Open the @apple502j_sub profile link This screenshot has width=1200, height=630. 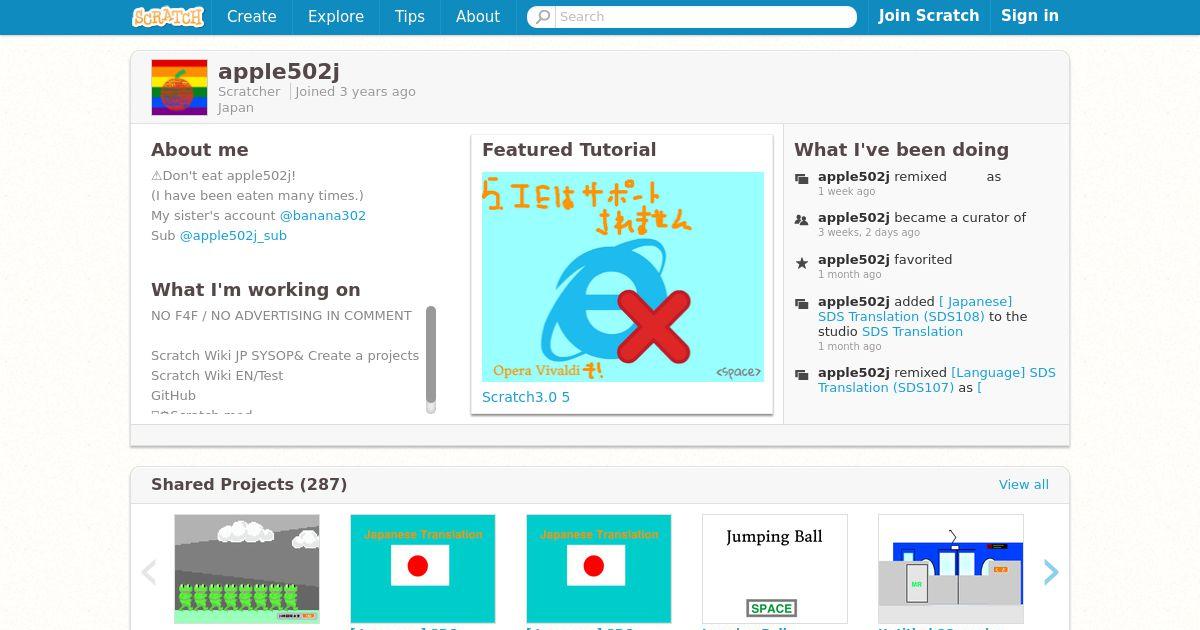[233, 236]
